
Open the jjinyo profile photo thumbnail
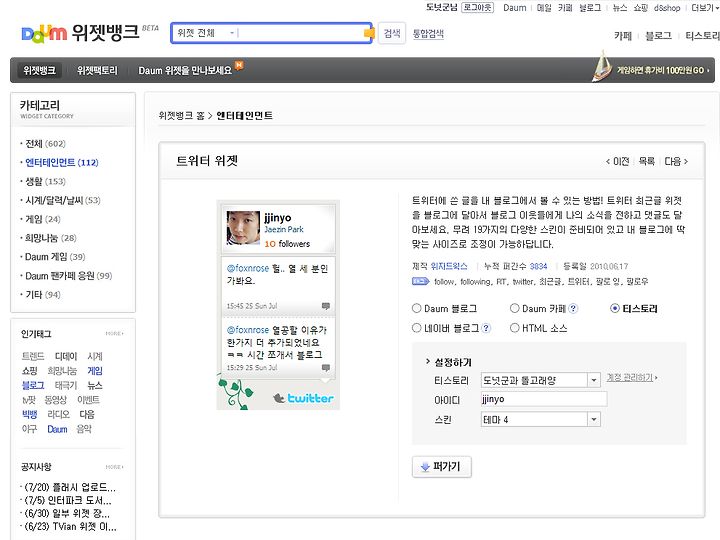243,228
